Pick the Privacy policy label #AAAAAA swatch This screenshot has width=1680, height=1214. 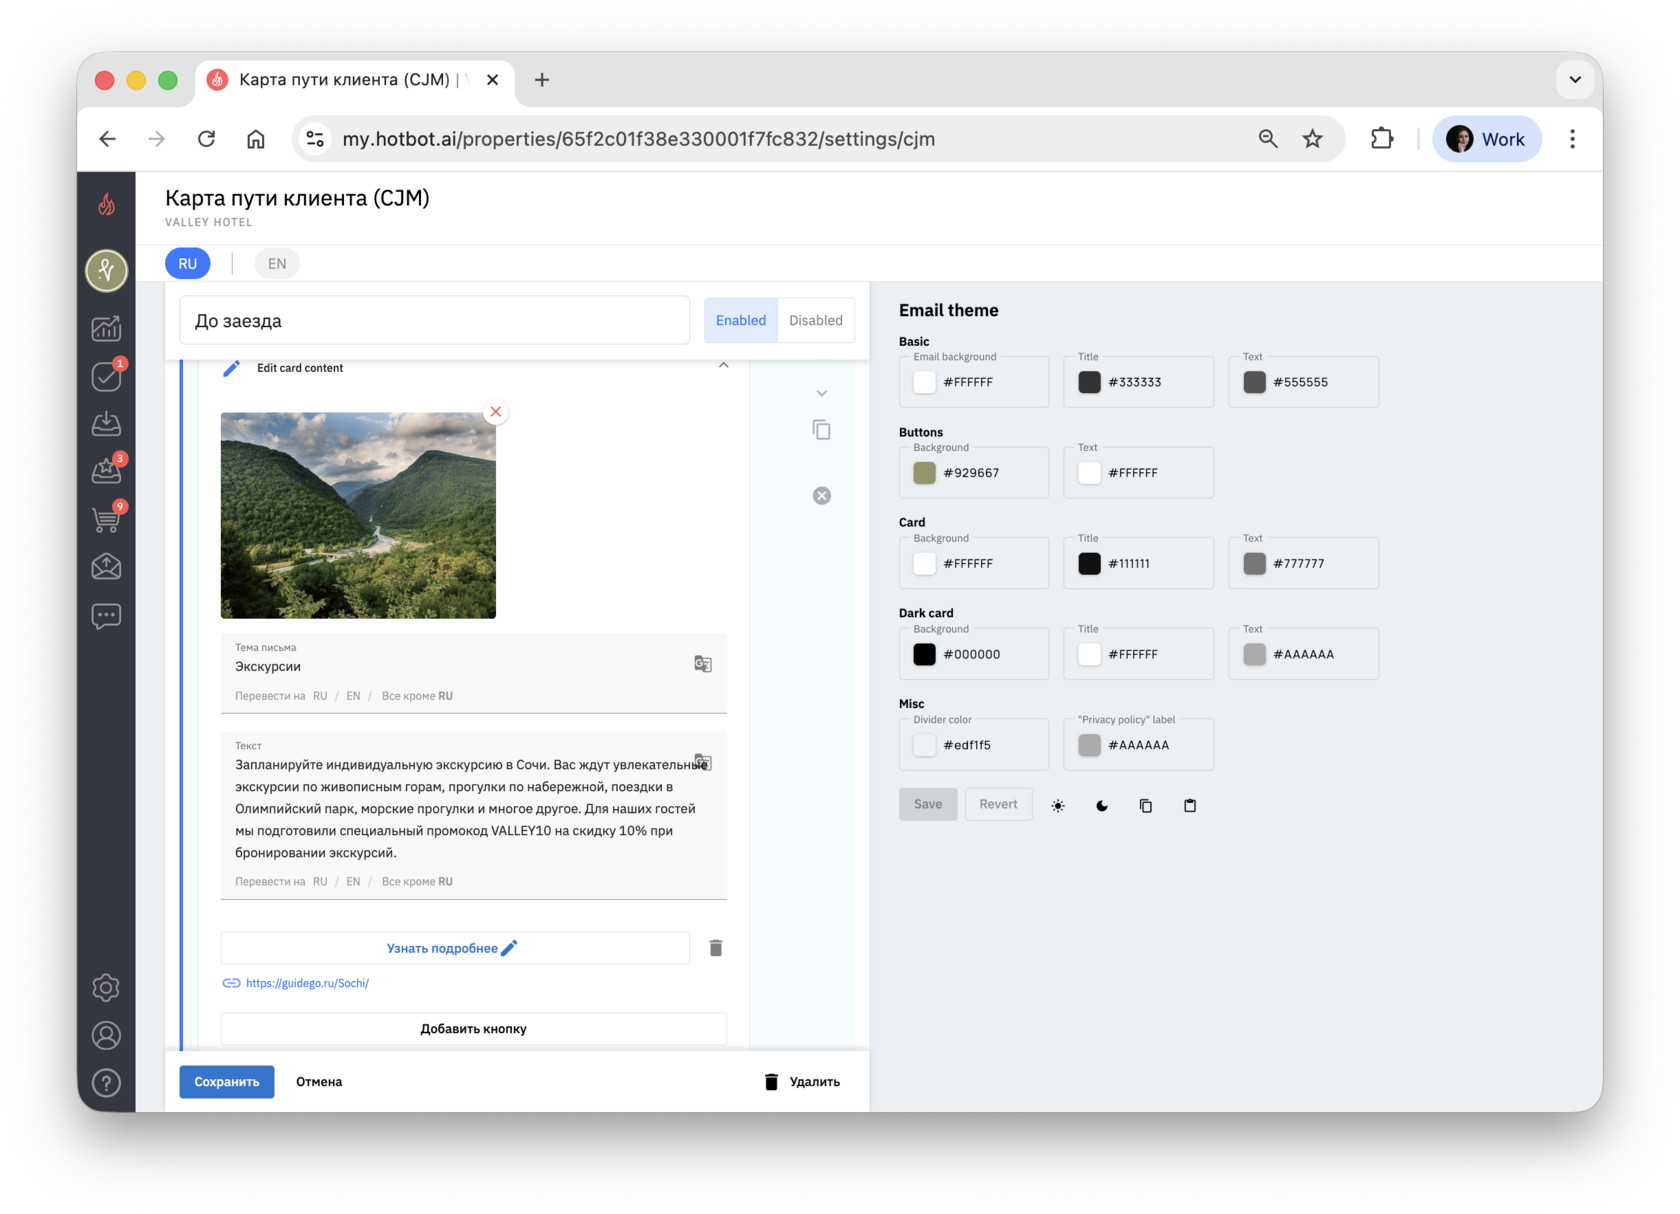pyautogui.click(x=1090, y=745)
